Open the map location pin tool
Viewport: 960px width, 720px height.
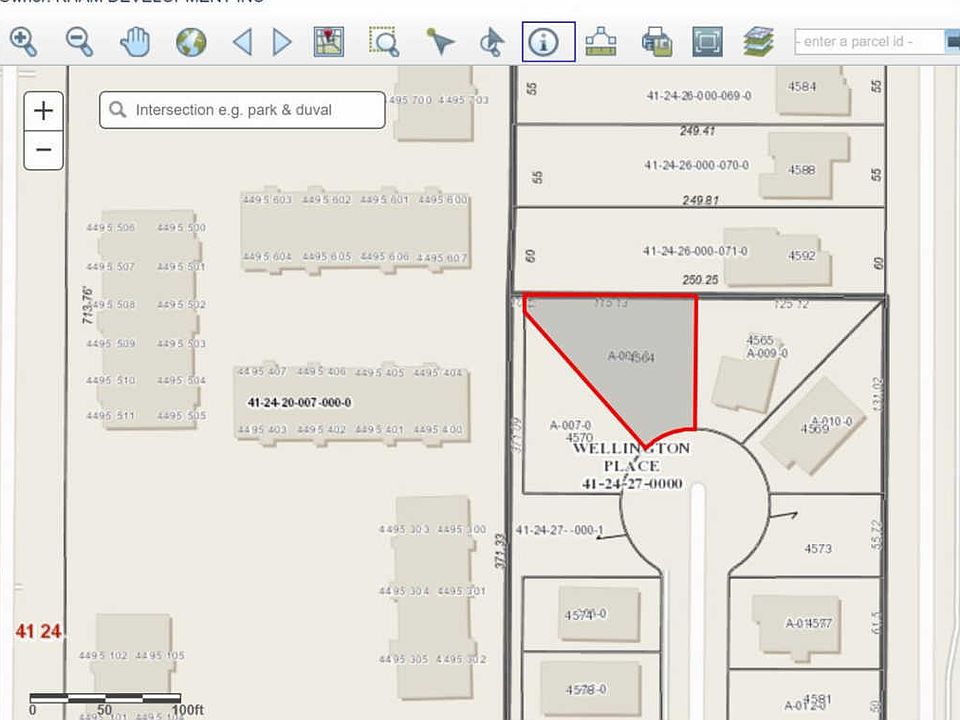point(329,41)
